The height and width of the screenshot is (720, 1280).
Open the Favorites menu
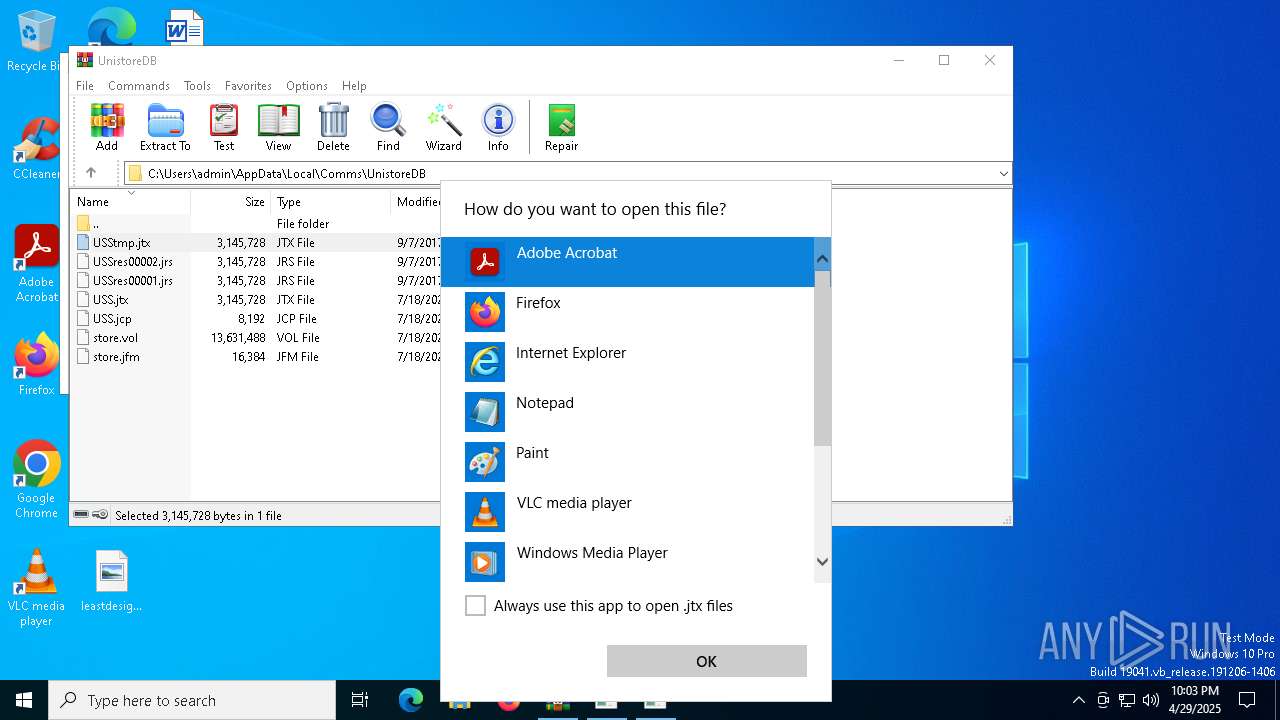point(248,86)
